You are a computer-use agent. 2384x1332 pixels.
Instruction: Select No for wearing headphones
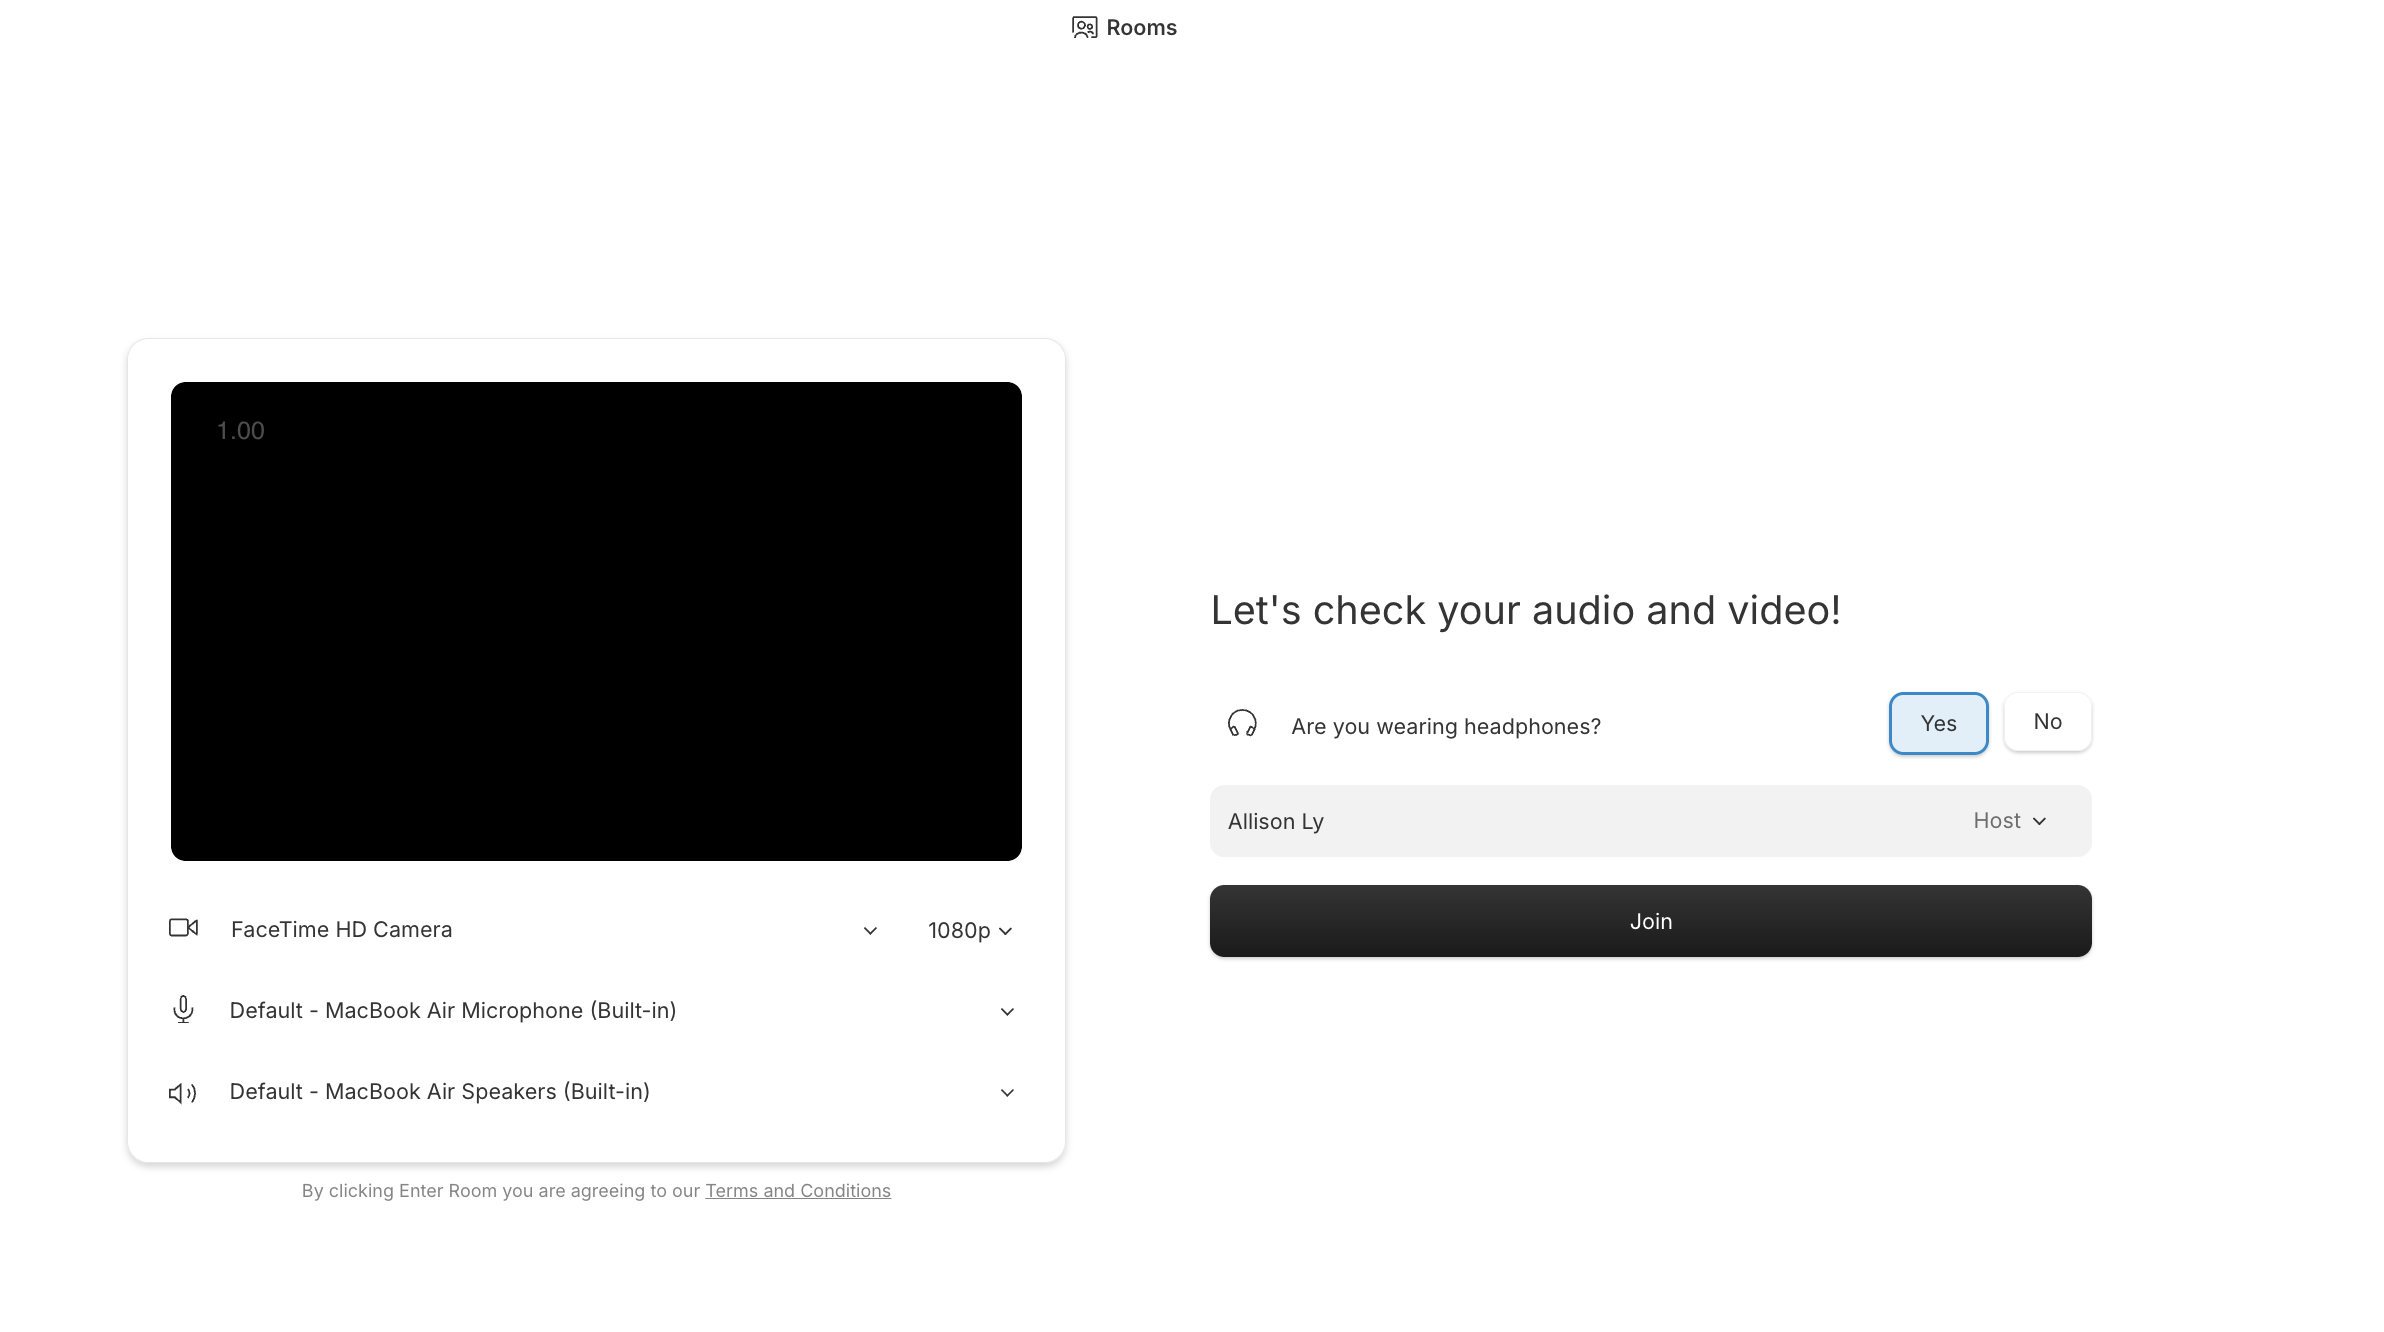(x=2047, y=722)
